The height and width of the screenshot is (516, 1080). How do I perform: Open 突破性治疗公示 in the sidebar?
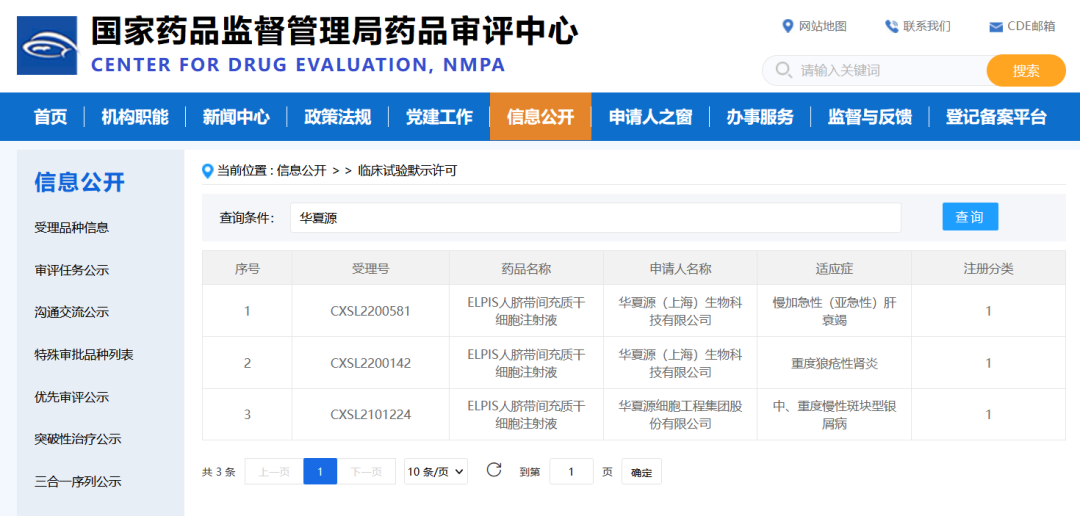click(78, 439)
